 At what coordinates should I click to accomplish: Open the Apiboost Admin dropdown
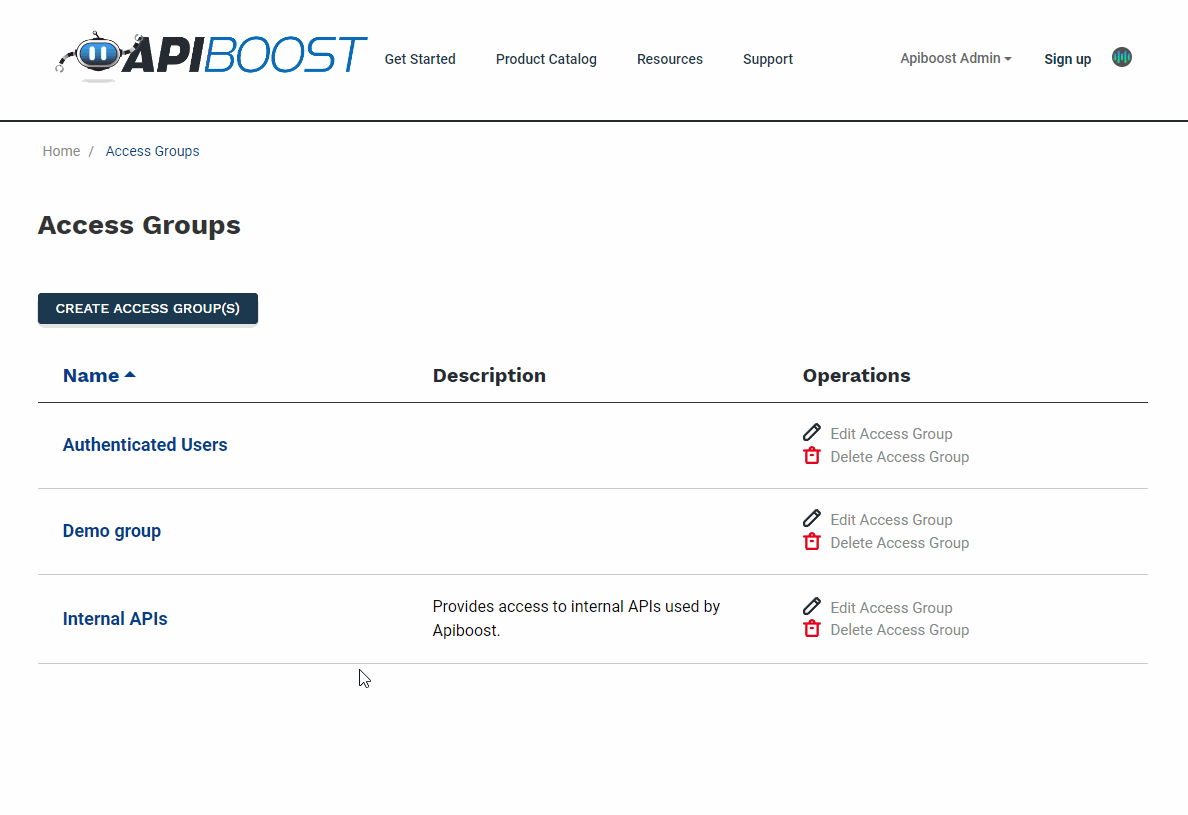tap(953, 58)
